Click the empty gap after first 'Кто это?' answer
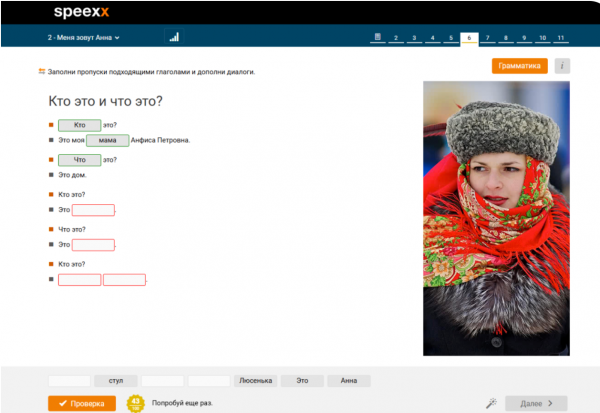600x413 pixels. tap(93, 210)
